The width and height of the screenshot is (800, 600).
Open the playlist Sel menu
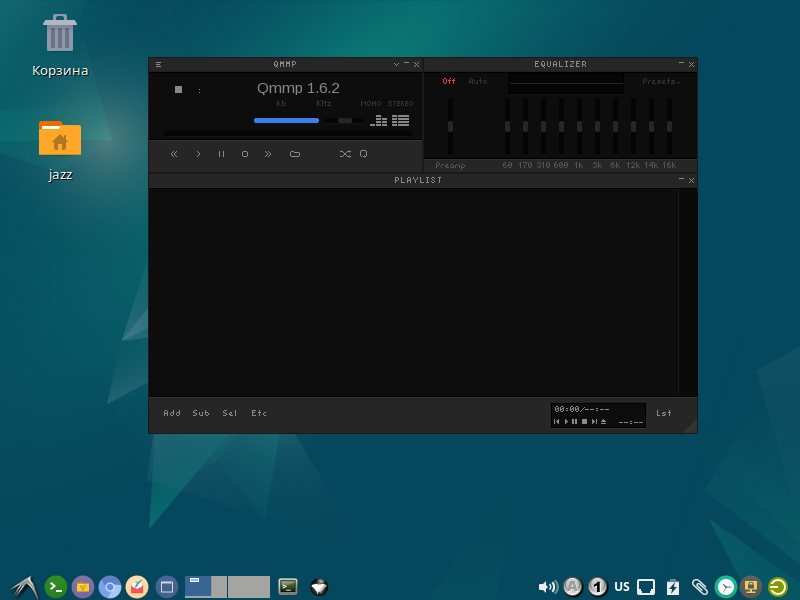pyautogui.click(x=230, y=413)
